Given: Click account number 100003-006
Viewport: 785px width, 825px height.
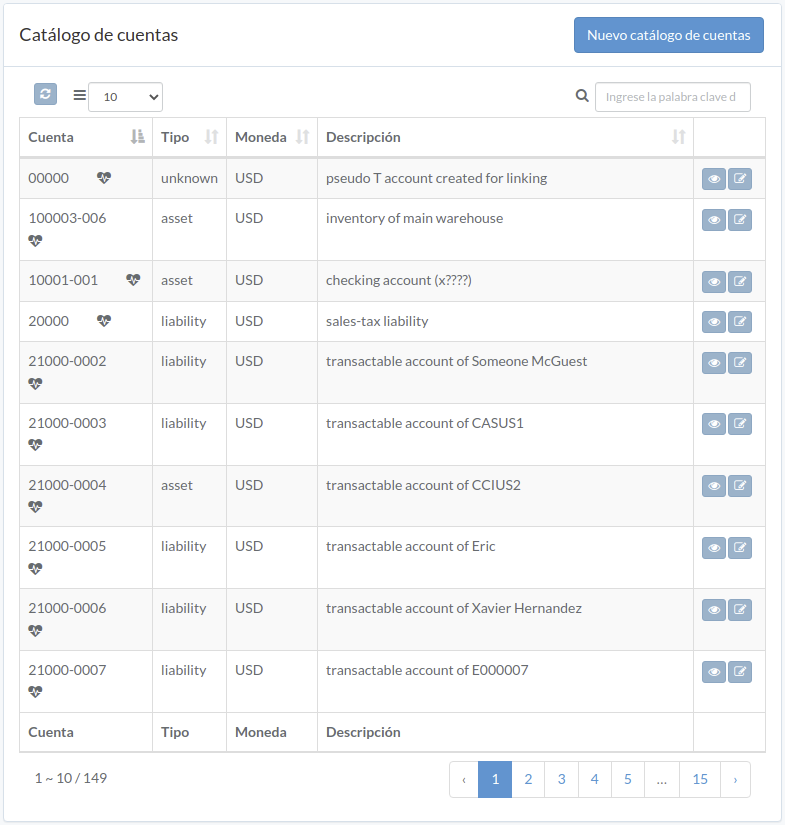Looking at the screenshot, I should point(67,218).
